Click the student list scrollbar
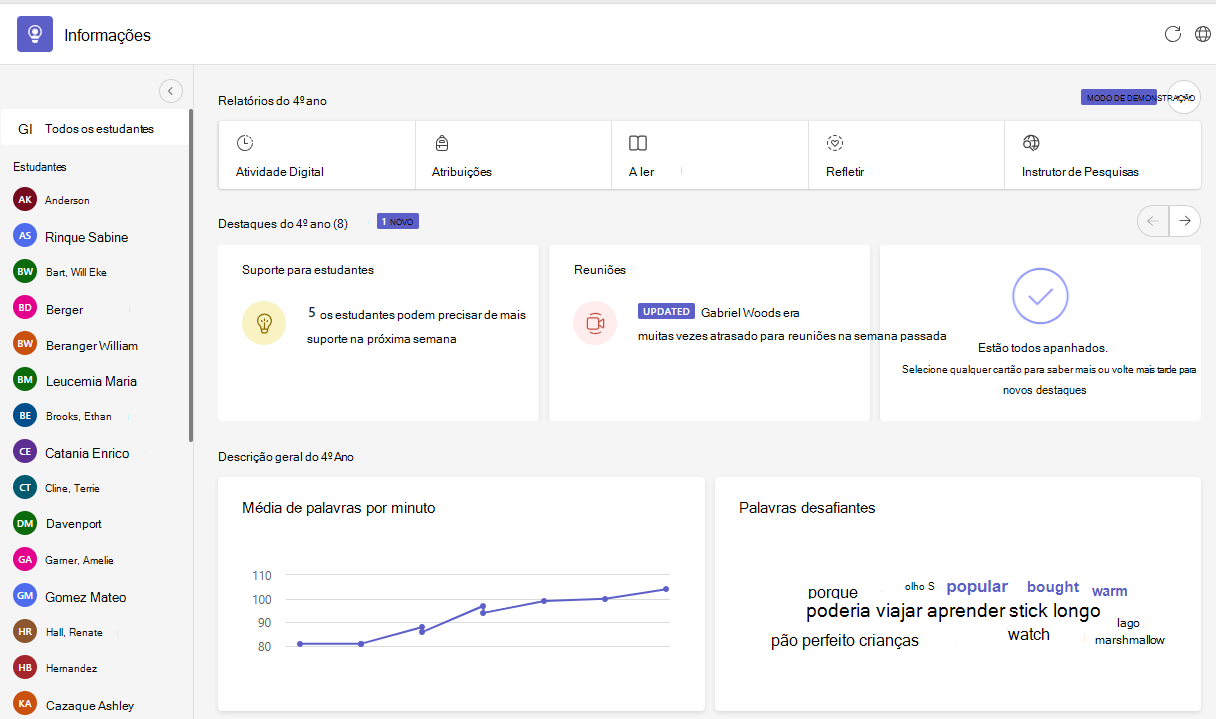The width and height of the screenshot is (1216, 719). pyautogui.click(x=191, y=275)
